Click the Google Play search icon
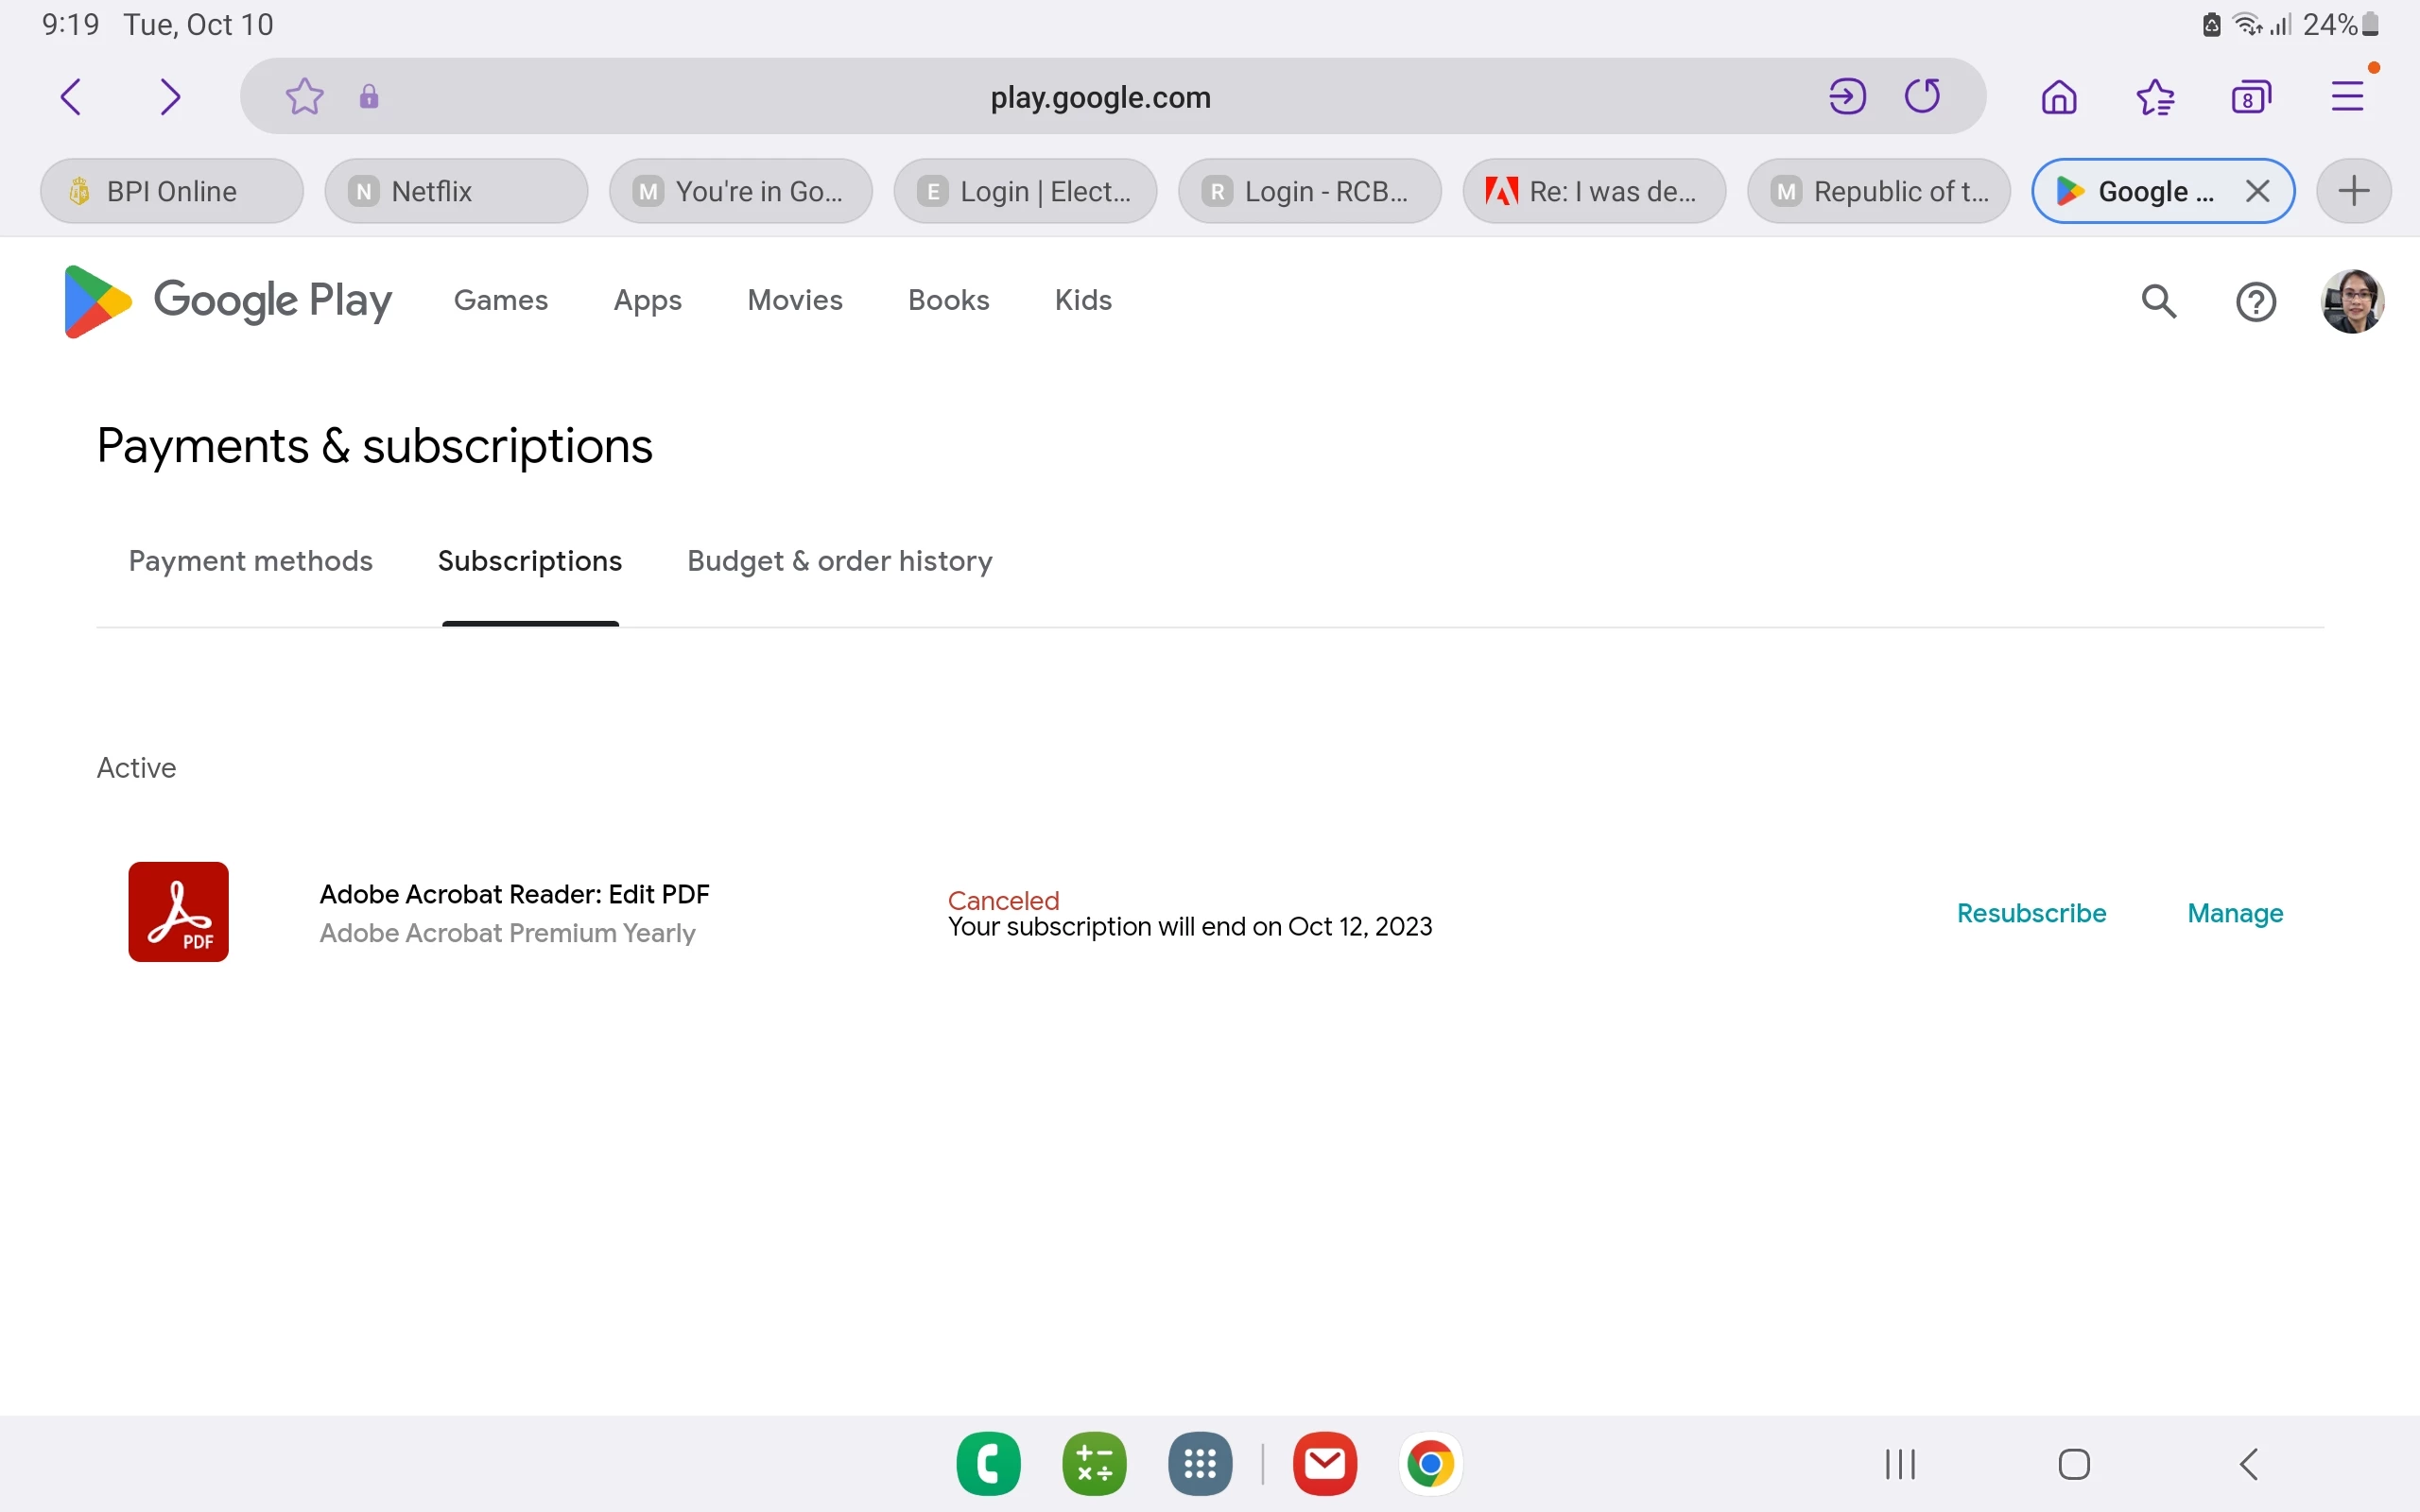 click(2159, 301)
